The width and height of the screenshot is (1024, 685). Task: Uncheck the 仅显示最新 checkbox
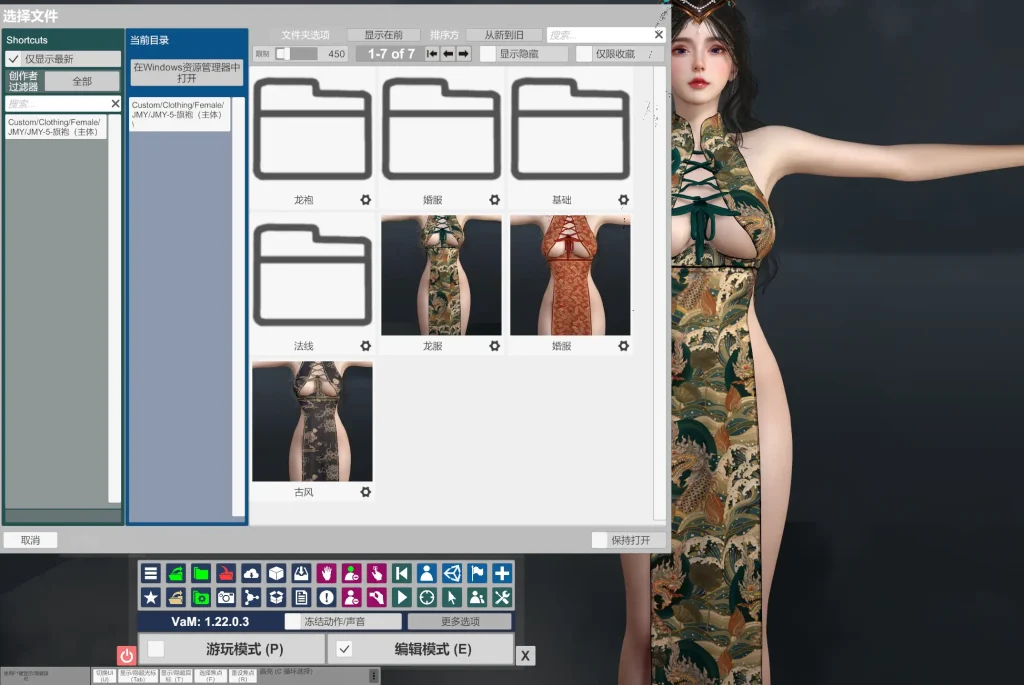tap(14, 59)
